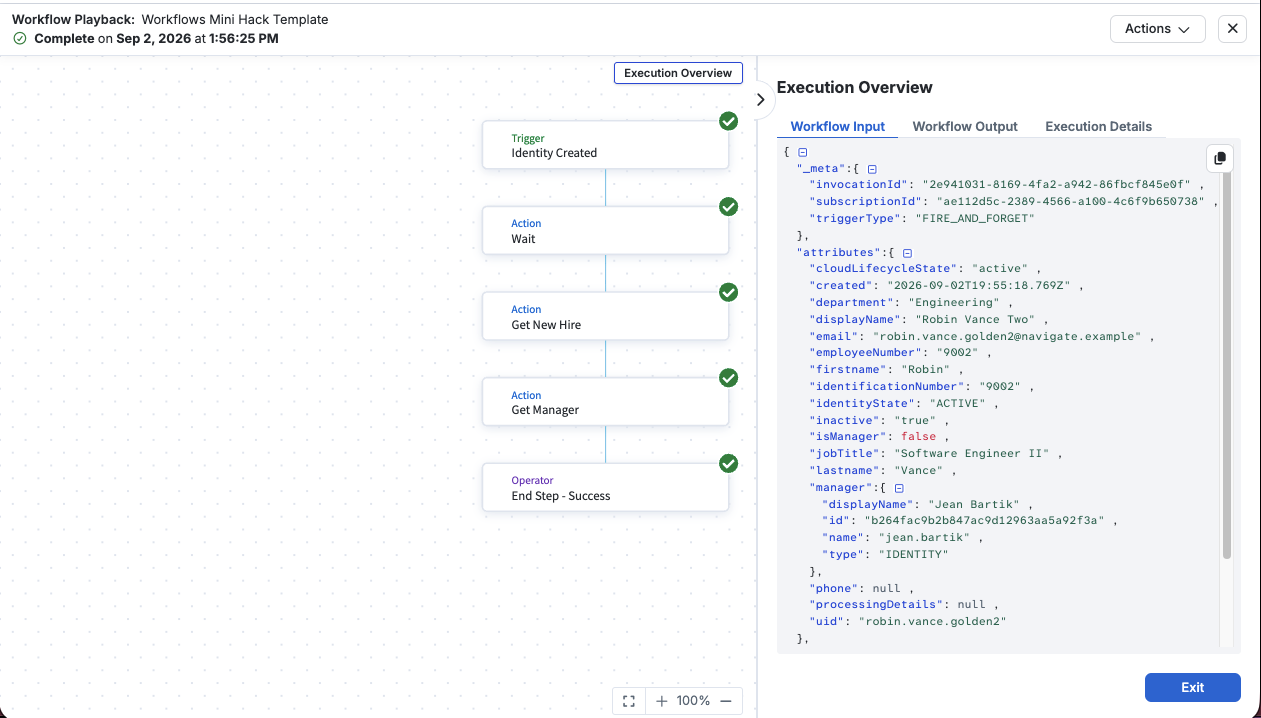1261x718 pixels.
Task: Click the Complete status icon in header
Action: 20,39
